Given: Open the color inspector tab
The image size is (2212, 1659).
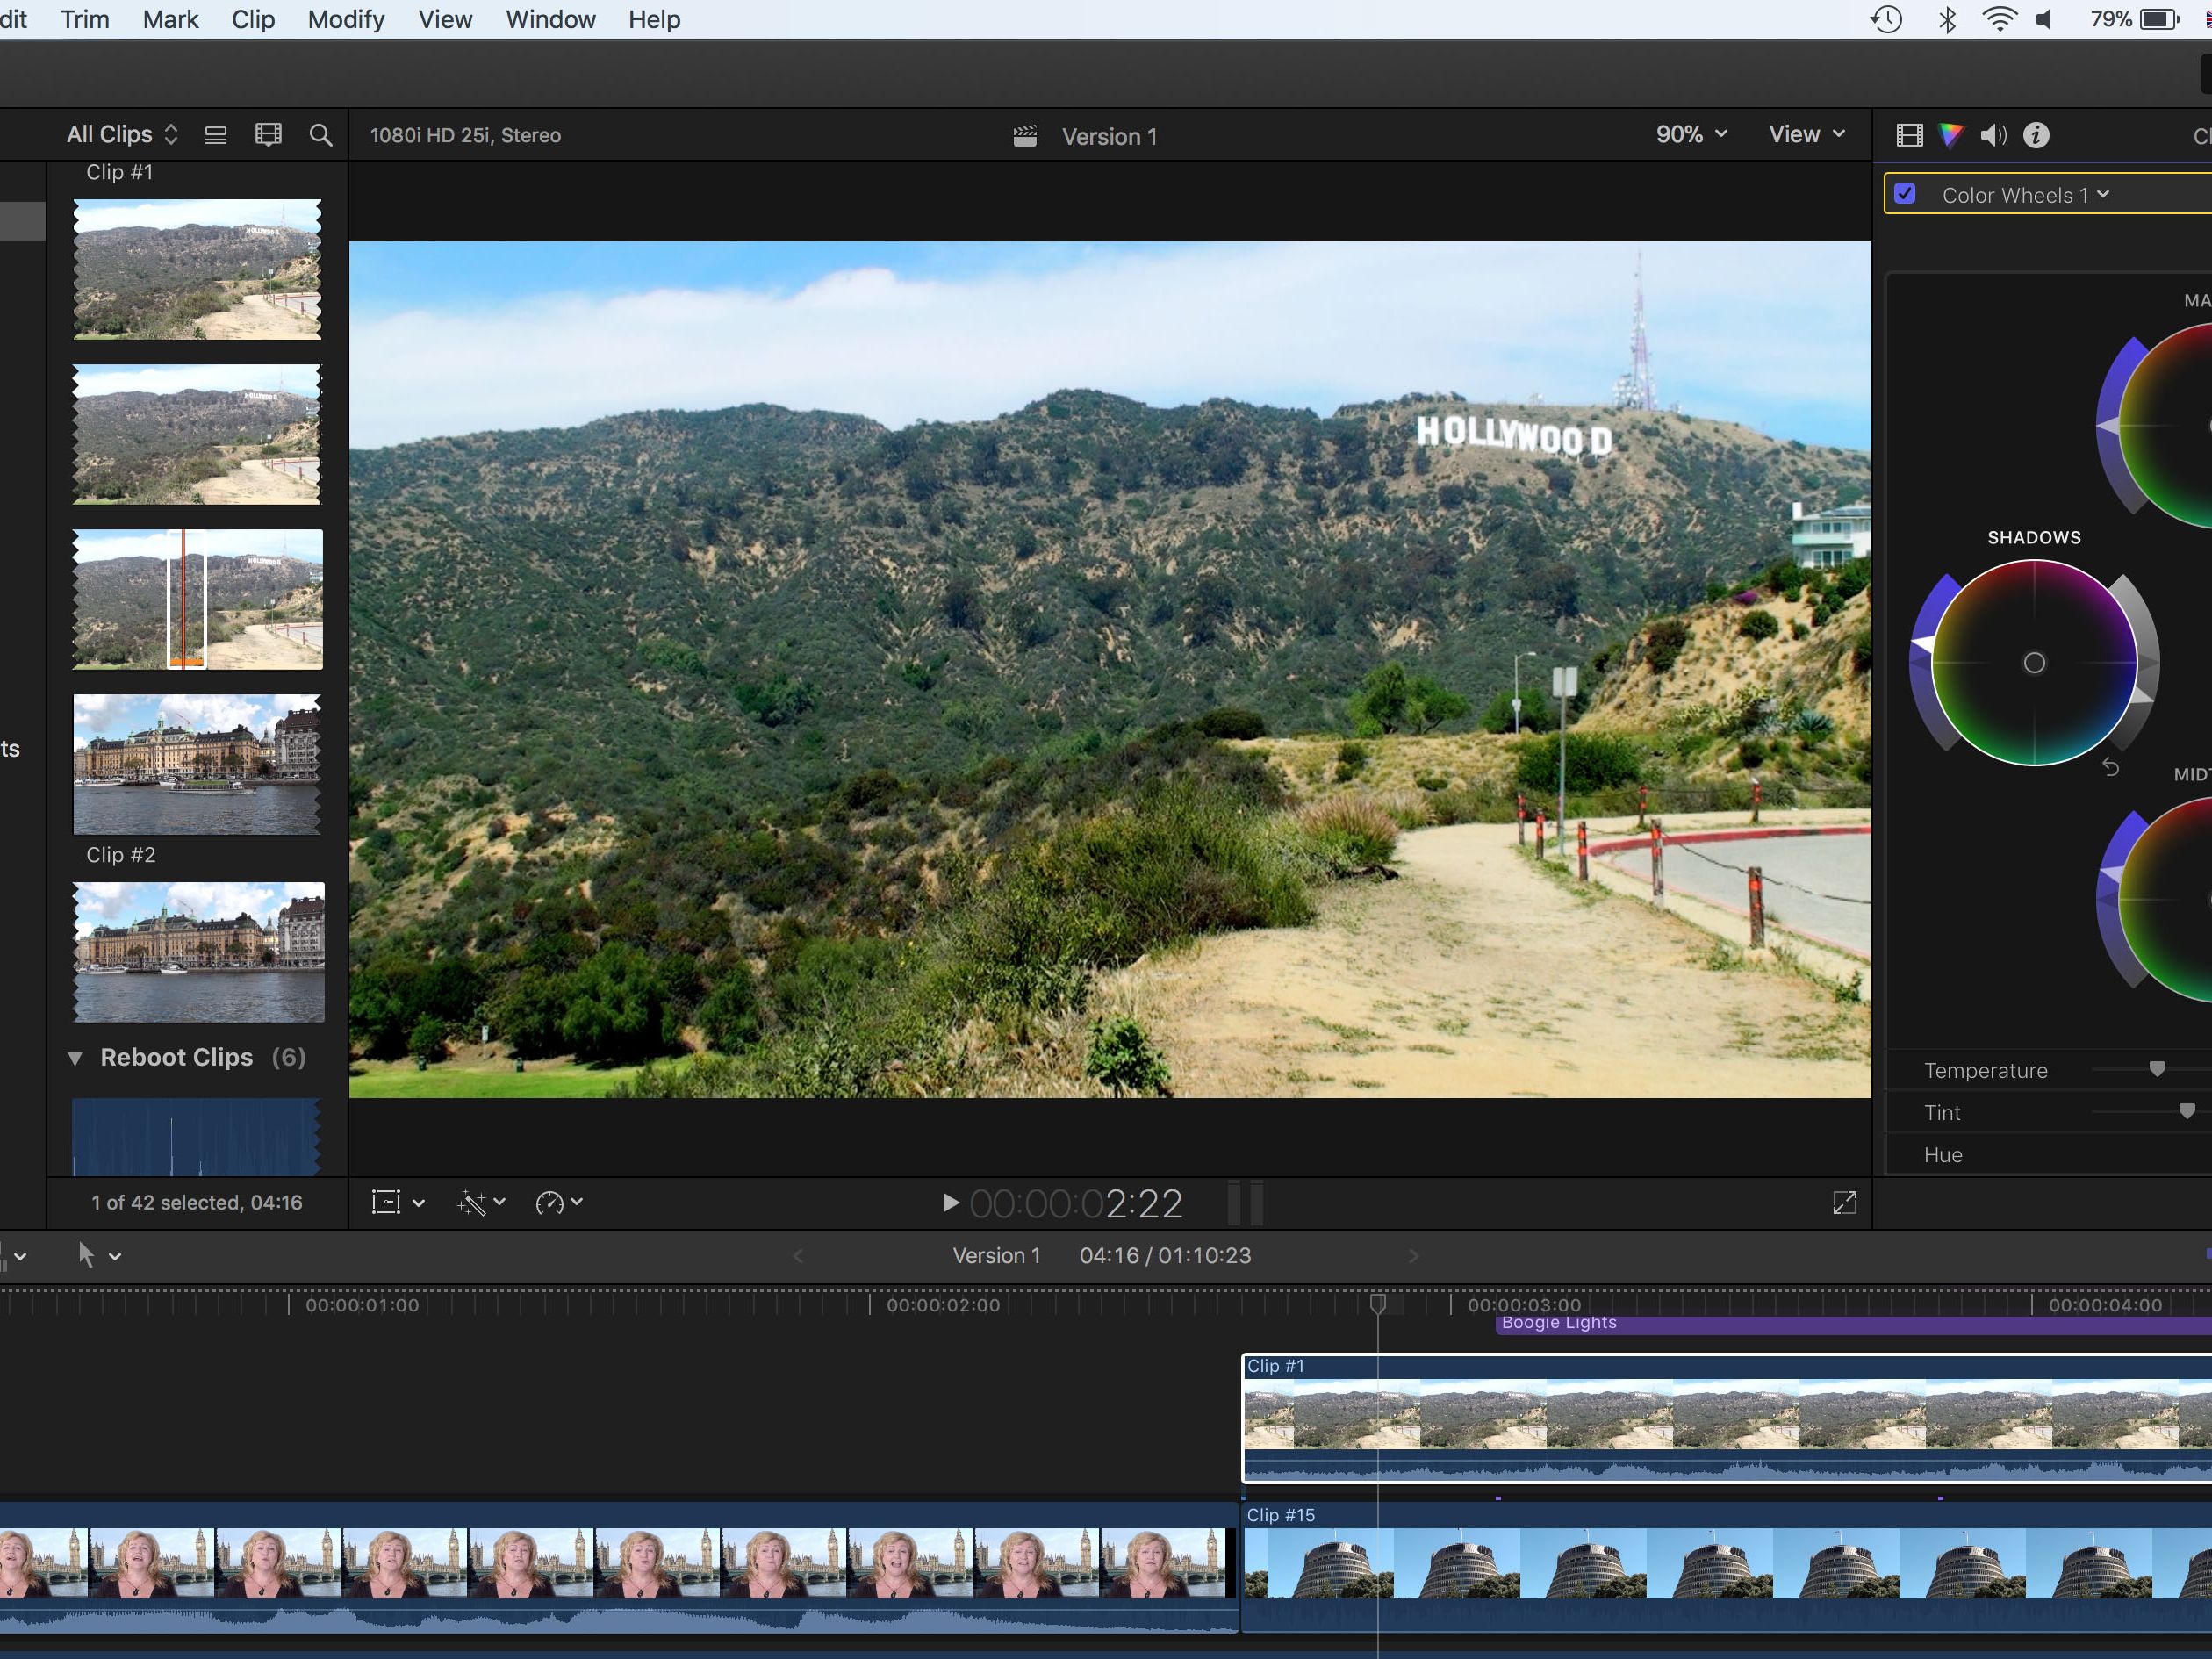Looking at the screenshot, I should [x=1951, y=135].
